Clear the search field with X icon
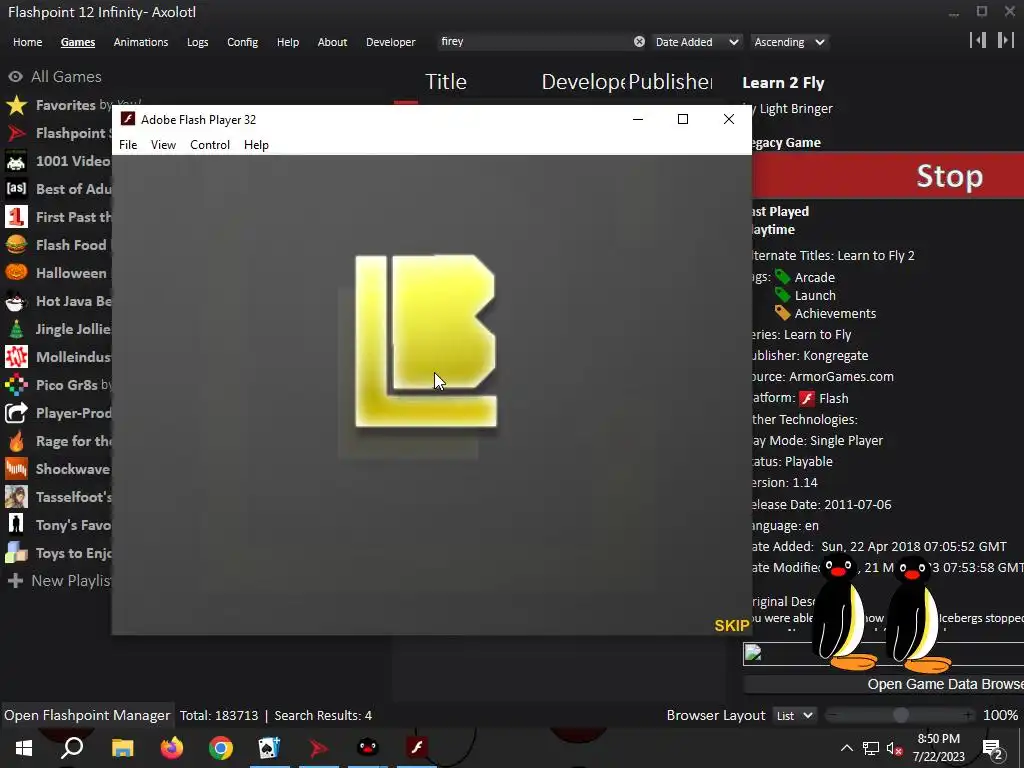Image resolution: width=1024 pixels, height=768 pixels. pyautogui.click(x=639, y=42)
